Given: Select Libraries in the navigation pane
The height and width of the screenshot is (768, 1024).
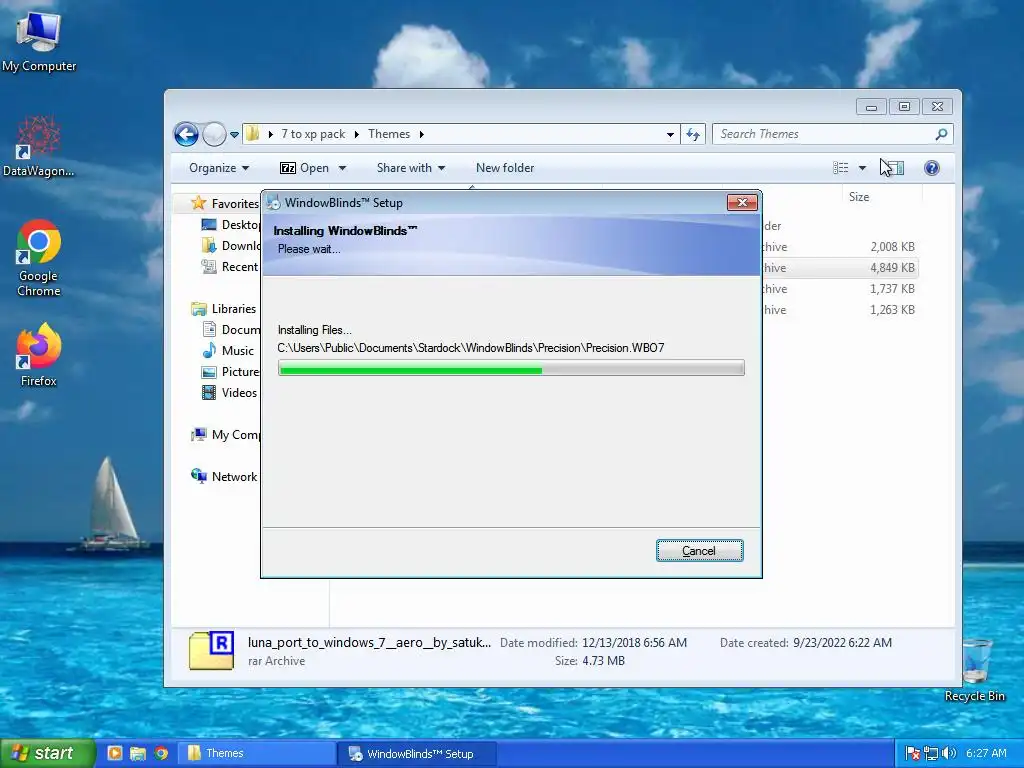Looking at the screenshot, I should pyautogui.click(x=223, y=308).
